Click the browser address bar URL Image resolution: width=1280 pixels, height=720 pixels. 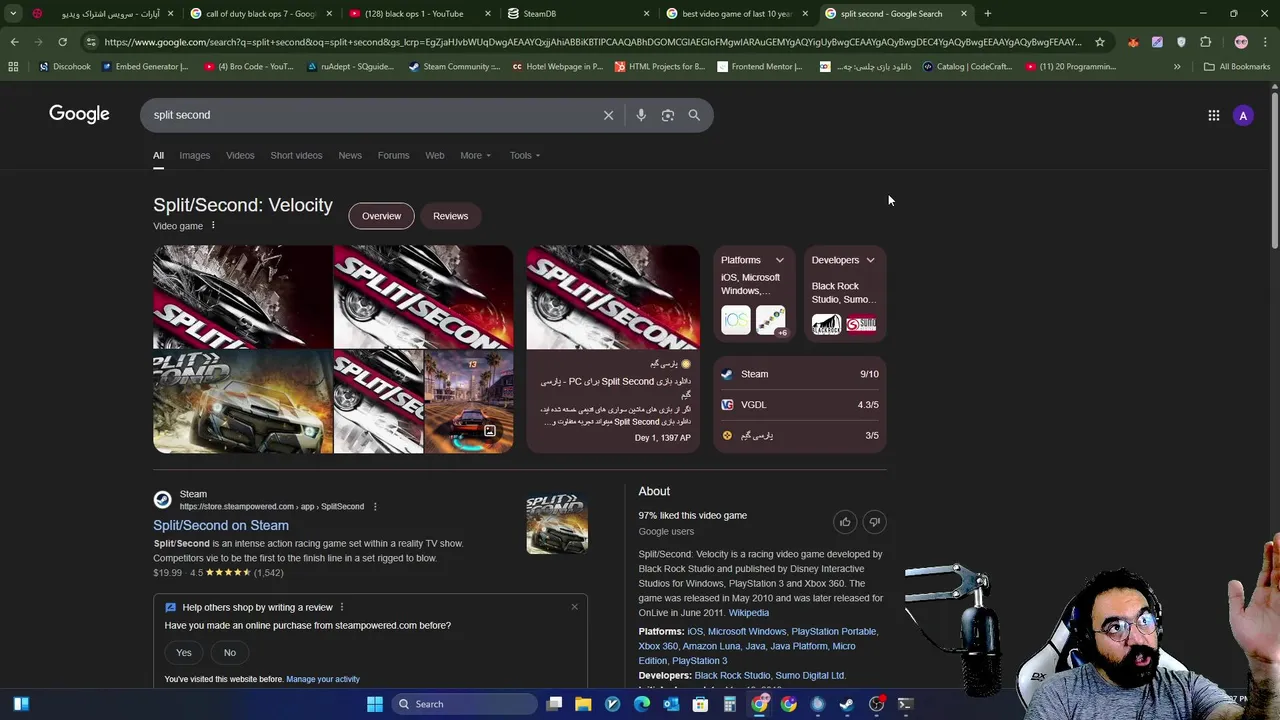pos(592,42)
